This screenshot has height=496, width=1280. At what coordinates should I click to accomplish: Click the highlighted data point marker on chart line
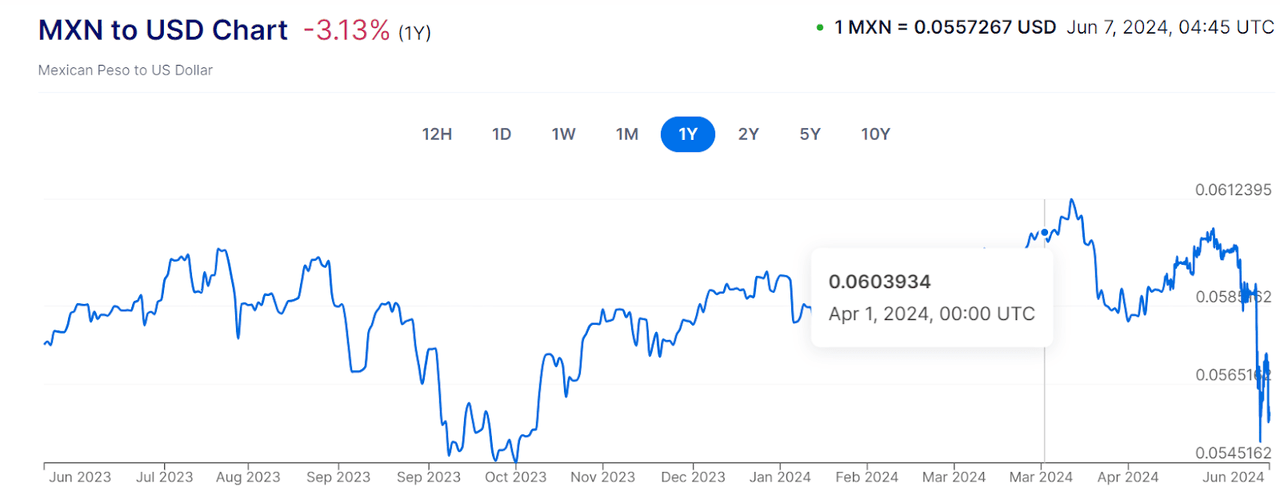tap(1045, 233)
